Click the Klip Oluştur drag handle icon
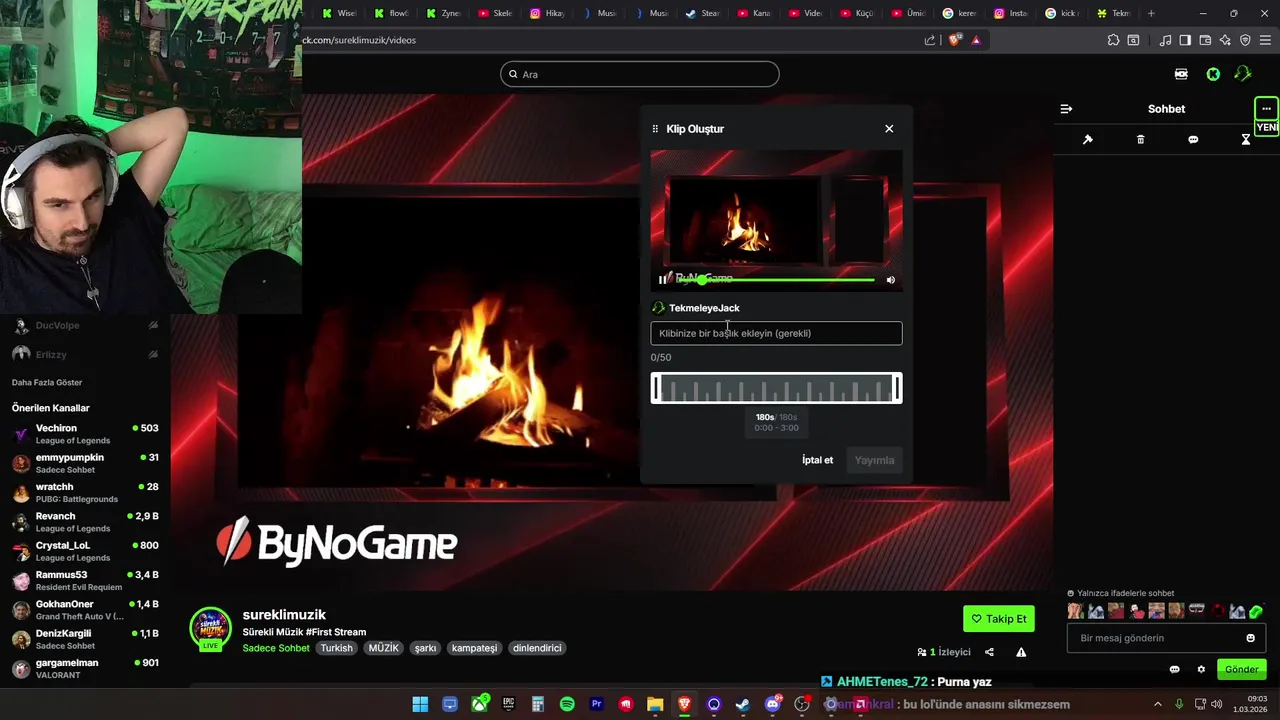 click(x=656, y=129)
